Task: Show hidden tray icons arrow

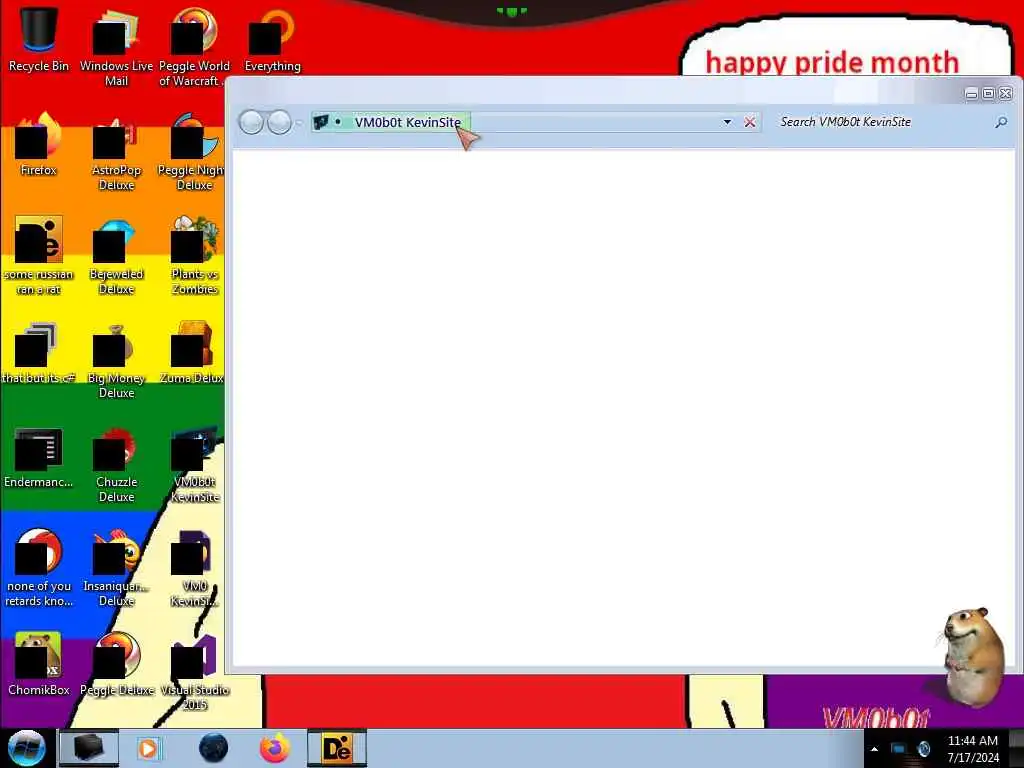Action: [874, 749]
